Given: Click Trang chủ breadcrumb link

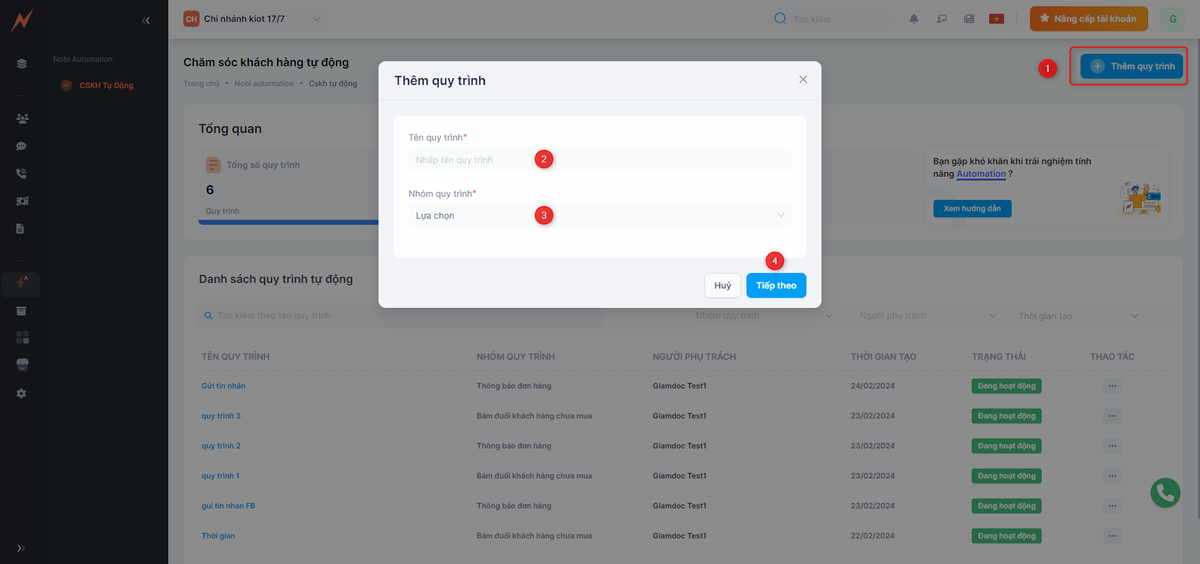Looking at the screenshot, I should tap(201, 83).
